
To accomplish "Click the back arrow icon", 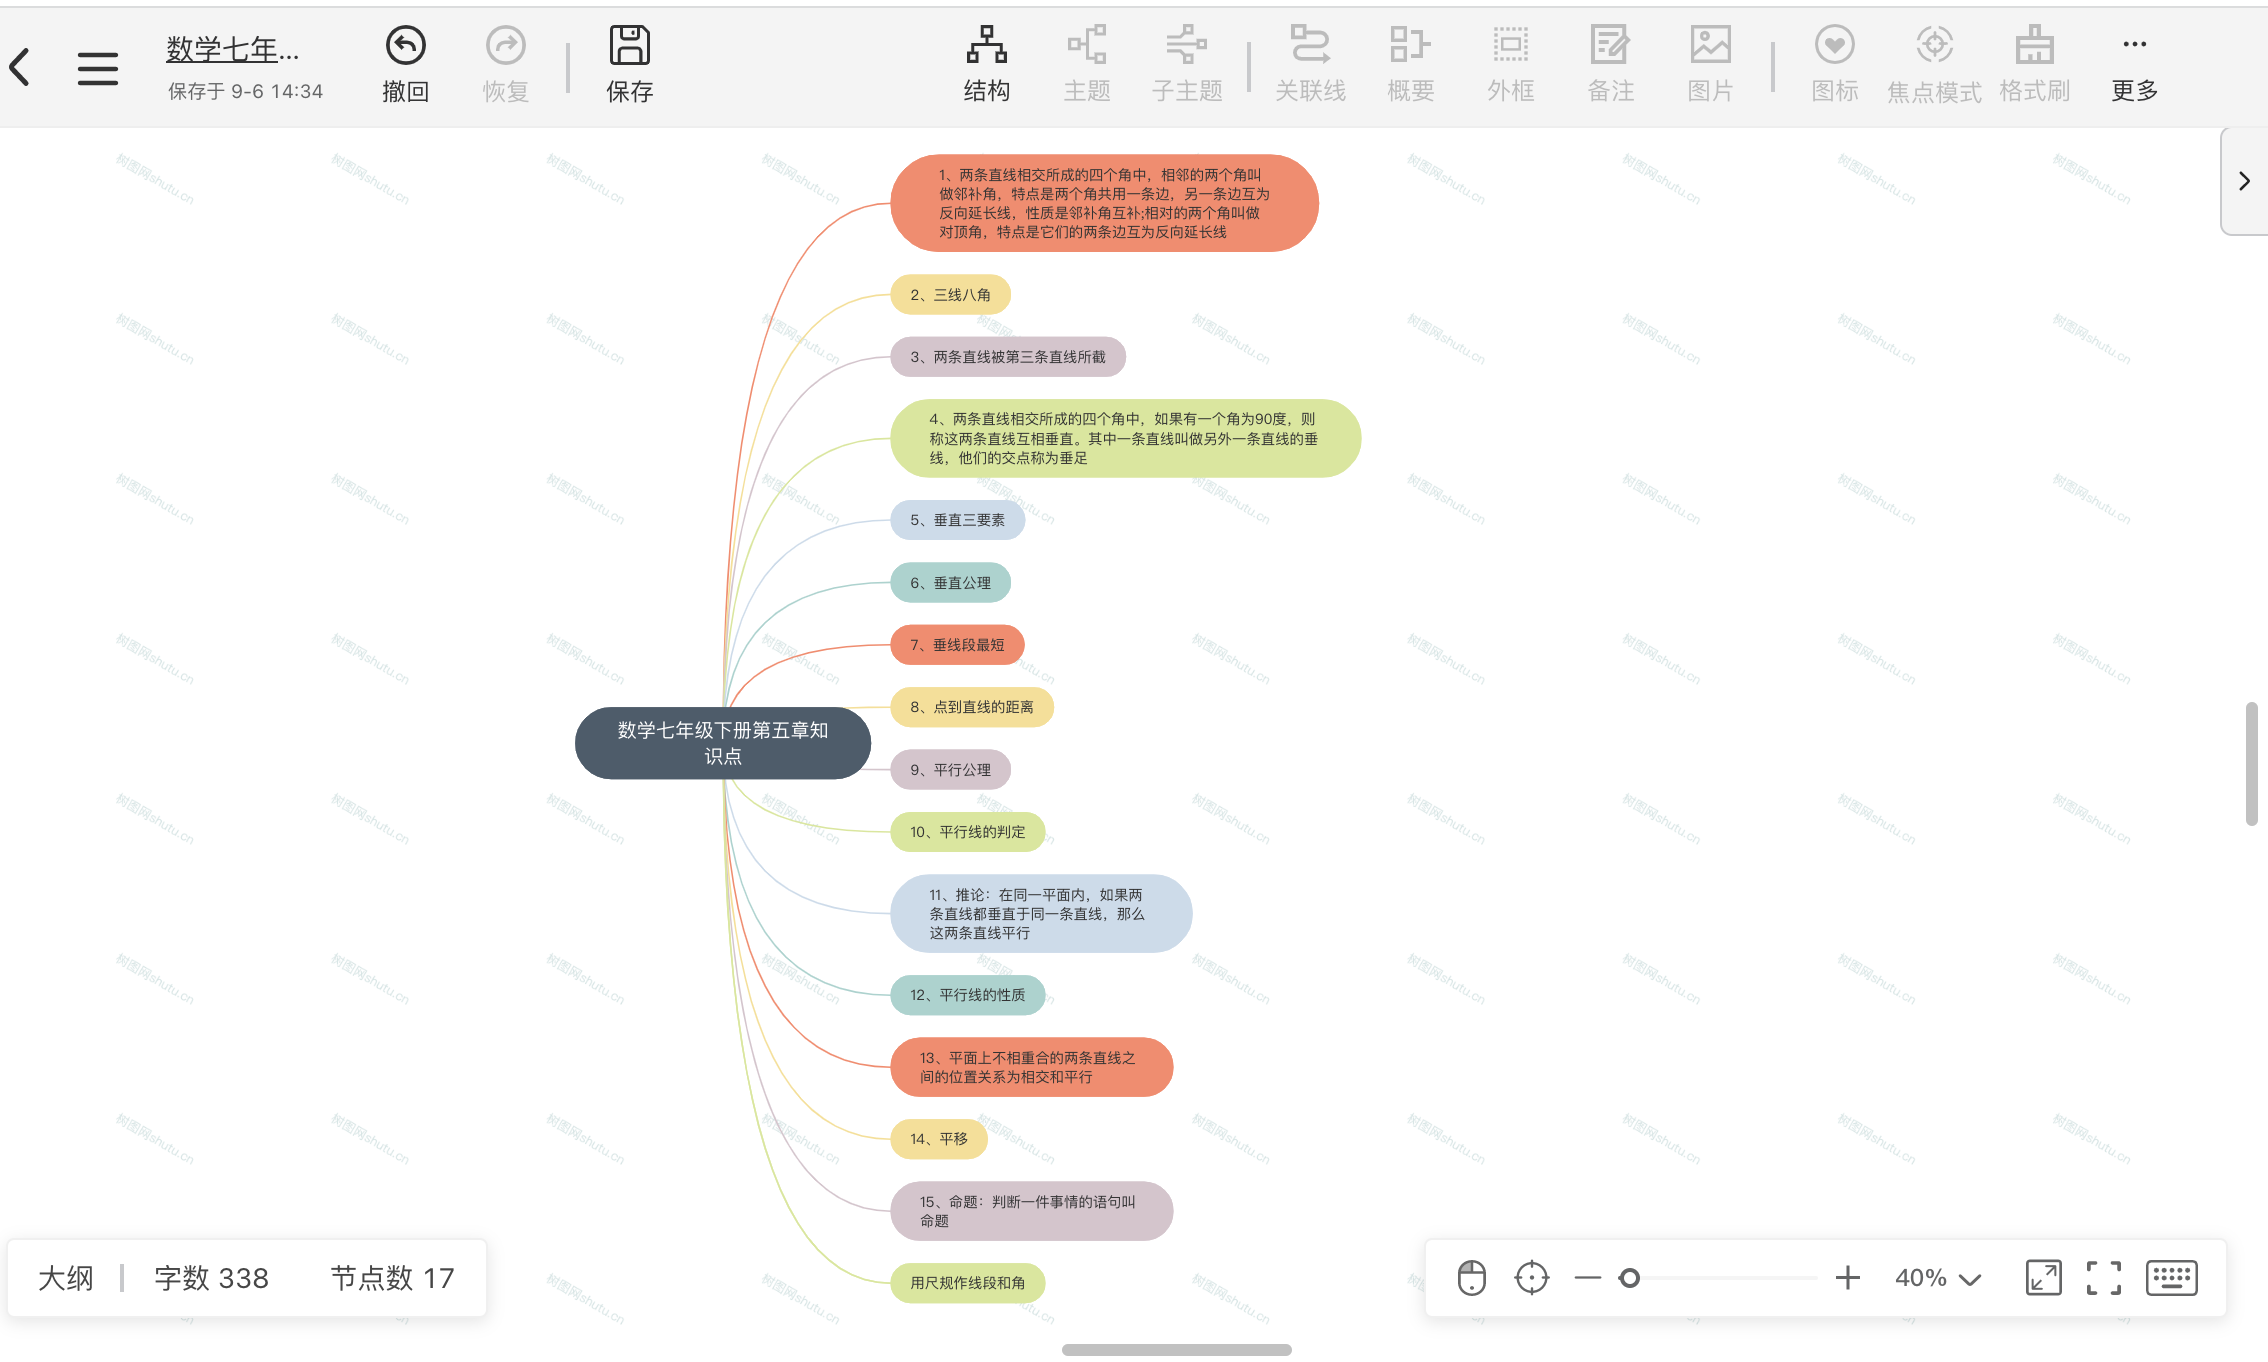I will tap(20, 67).
